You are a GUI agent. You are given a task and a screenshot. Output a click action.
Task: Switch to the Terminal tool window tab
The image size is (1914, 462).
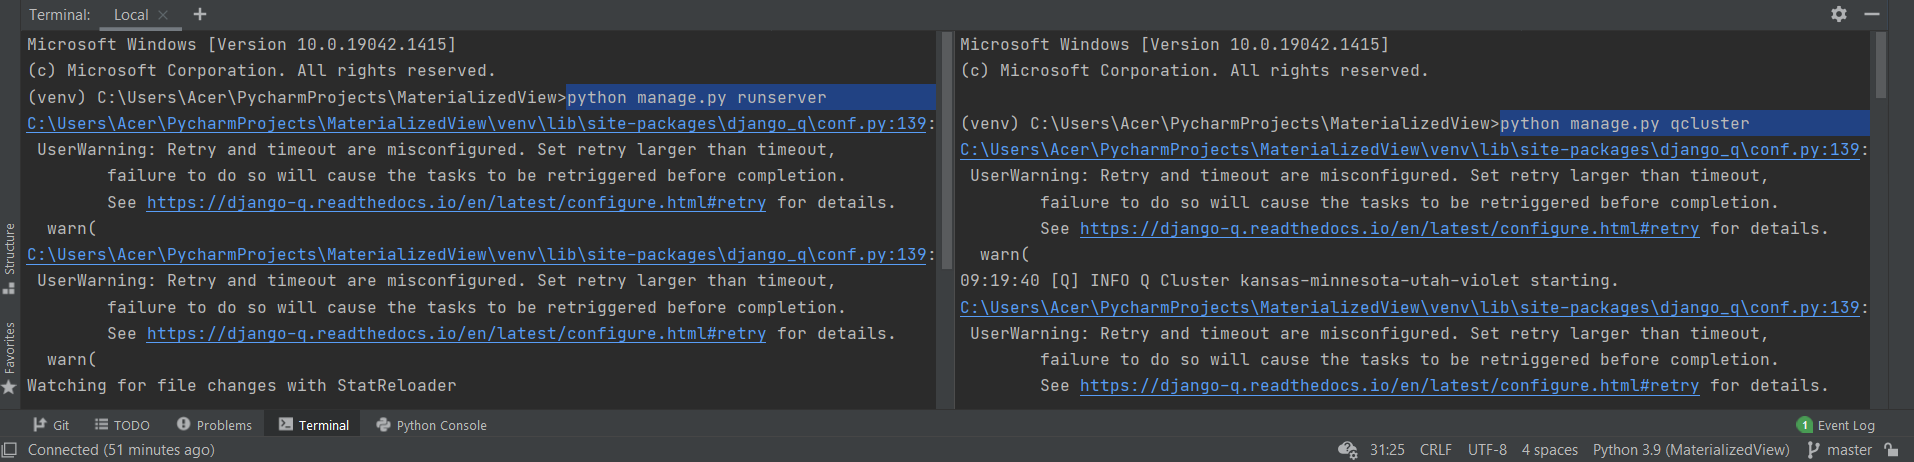point(314,425)
